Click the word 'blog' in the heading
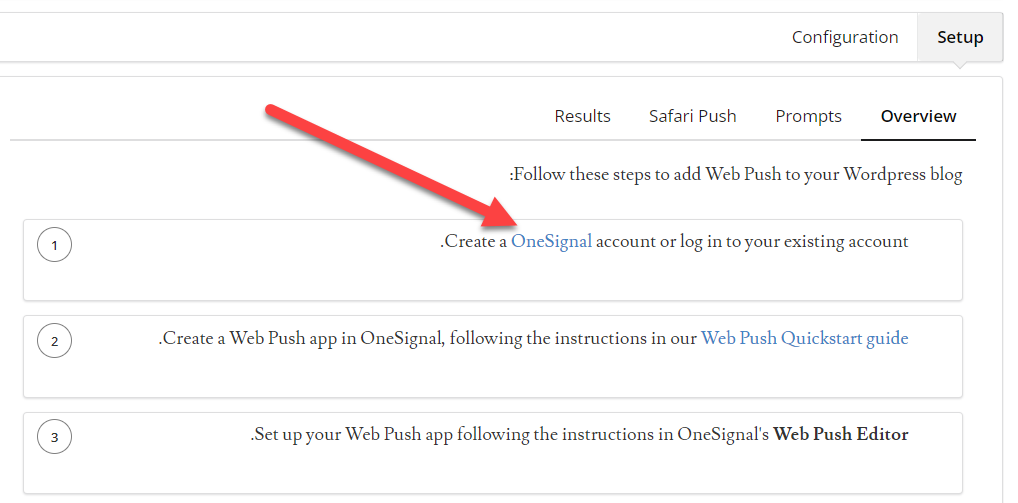 pos(946,175)
